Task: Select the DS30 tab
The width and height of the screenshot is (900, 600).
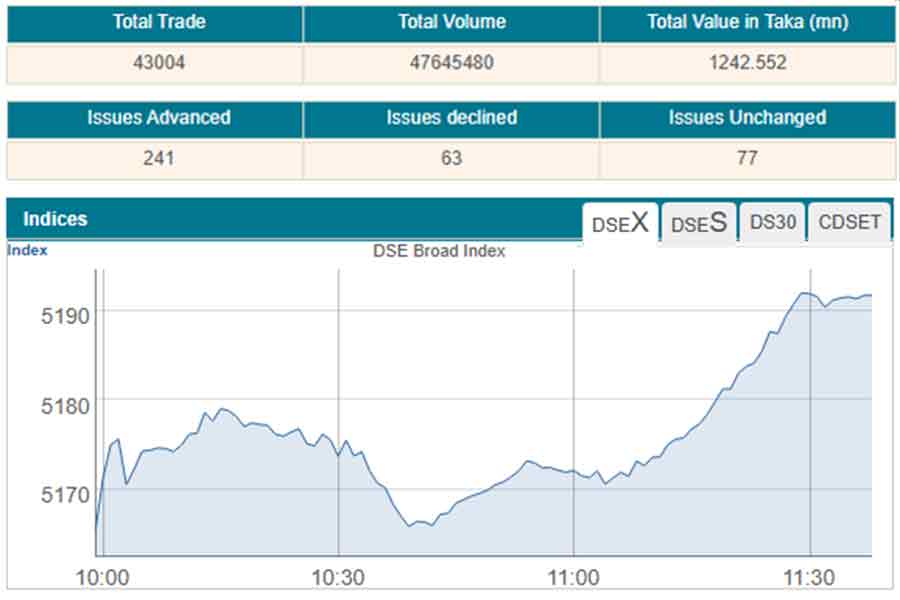Action: tap(772, 222)
